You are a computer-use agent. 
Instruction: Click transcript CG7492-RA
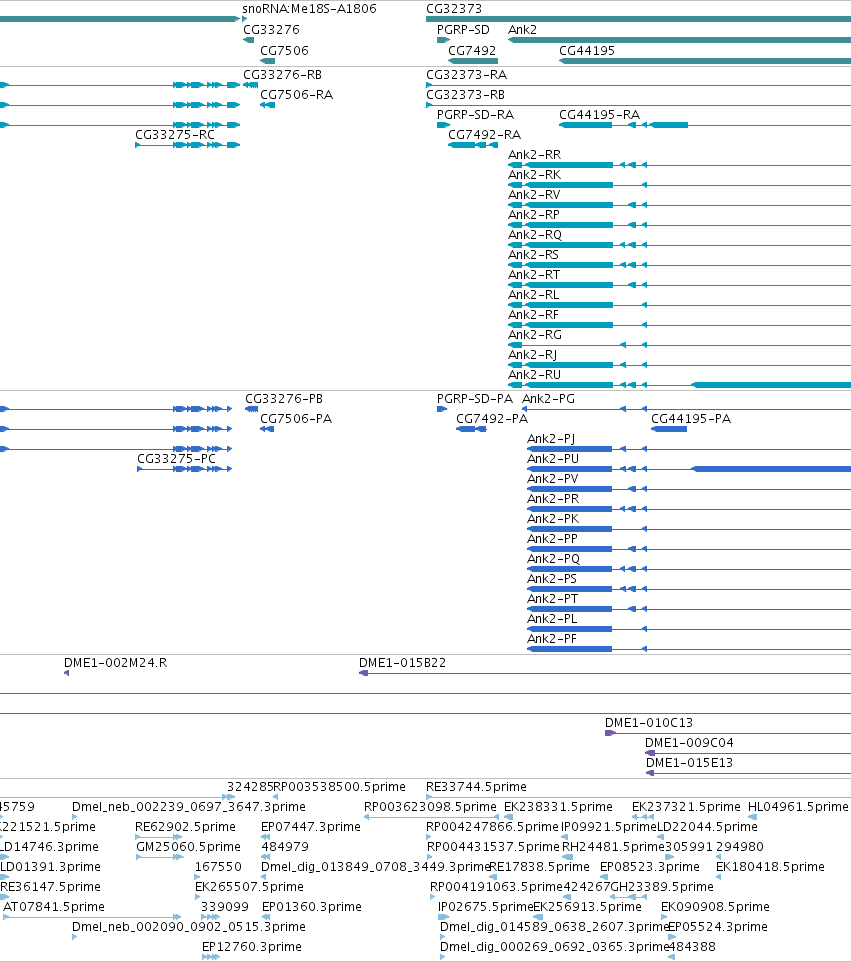(484, 134)
